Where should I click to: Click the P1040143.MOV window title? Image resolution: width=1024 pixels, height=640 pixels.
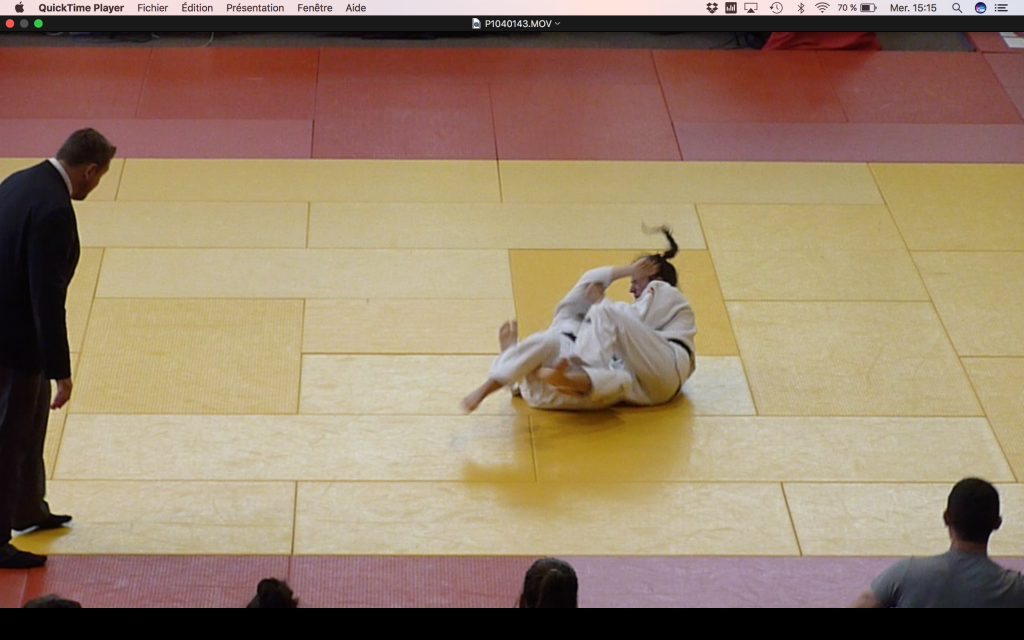coord(518,24)
